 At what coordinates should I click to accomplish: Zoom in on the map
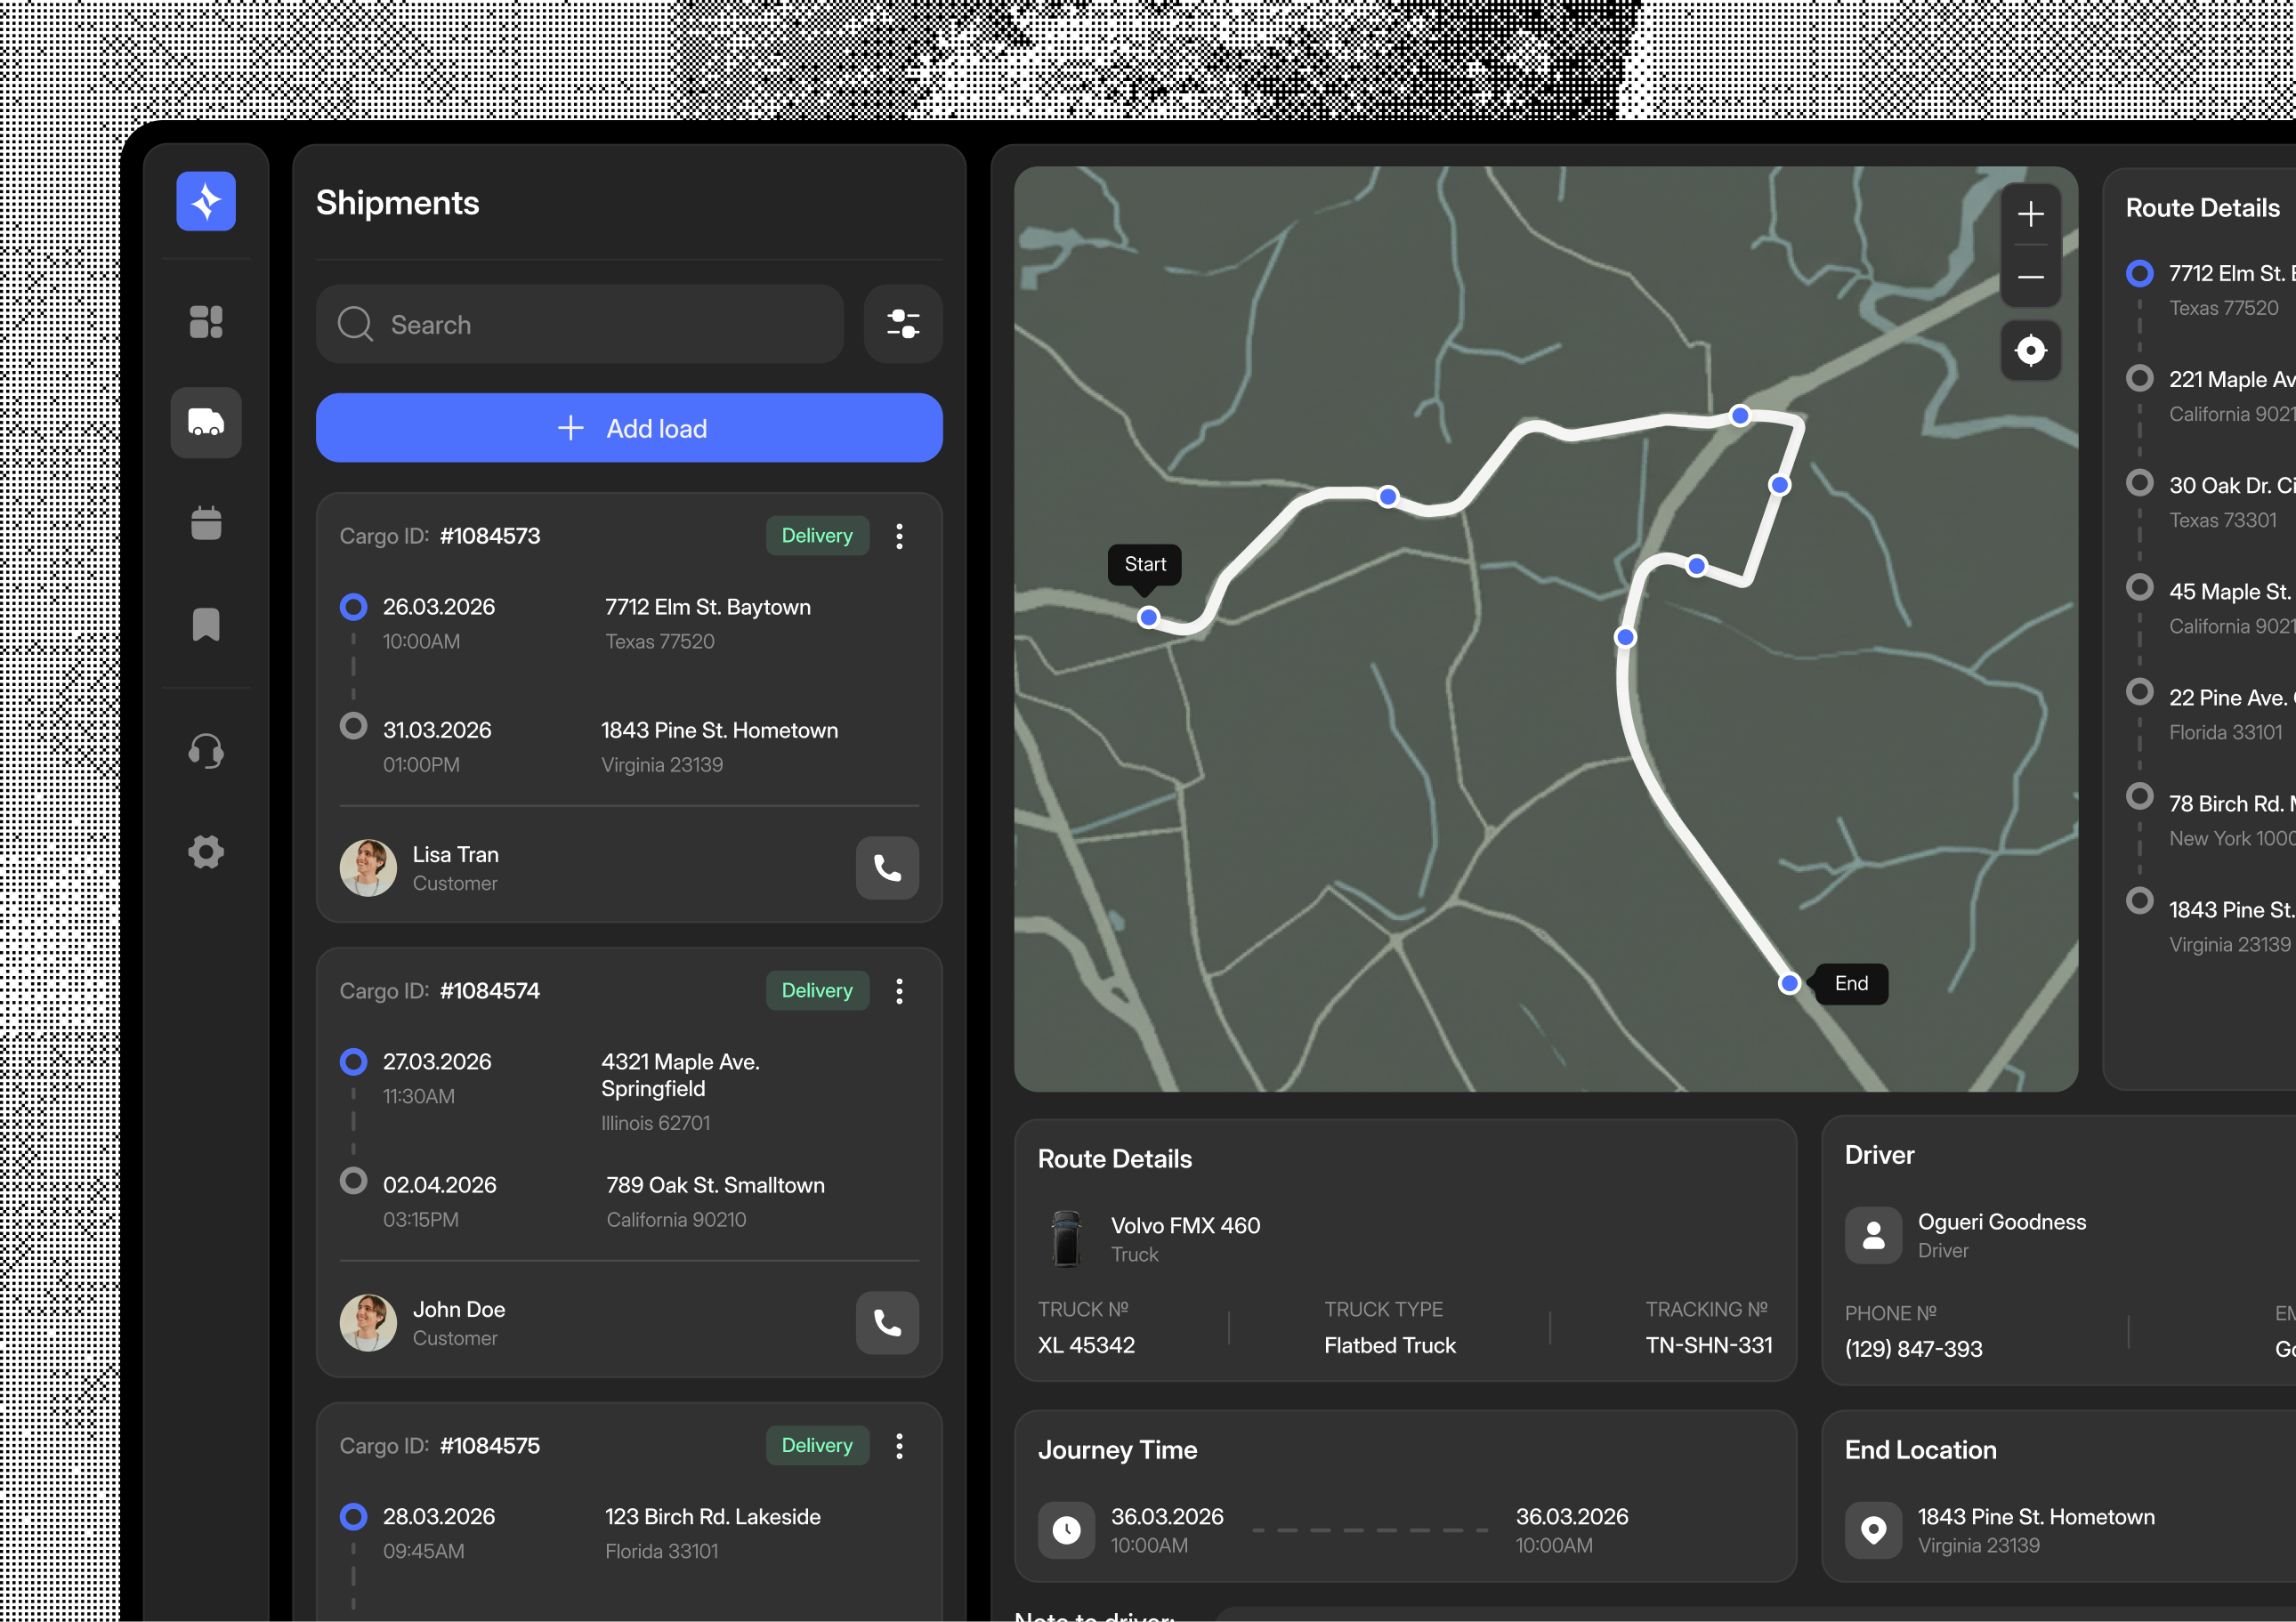point(2030,214)
